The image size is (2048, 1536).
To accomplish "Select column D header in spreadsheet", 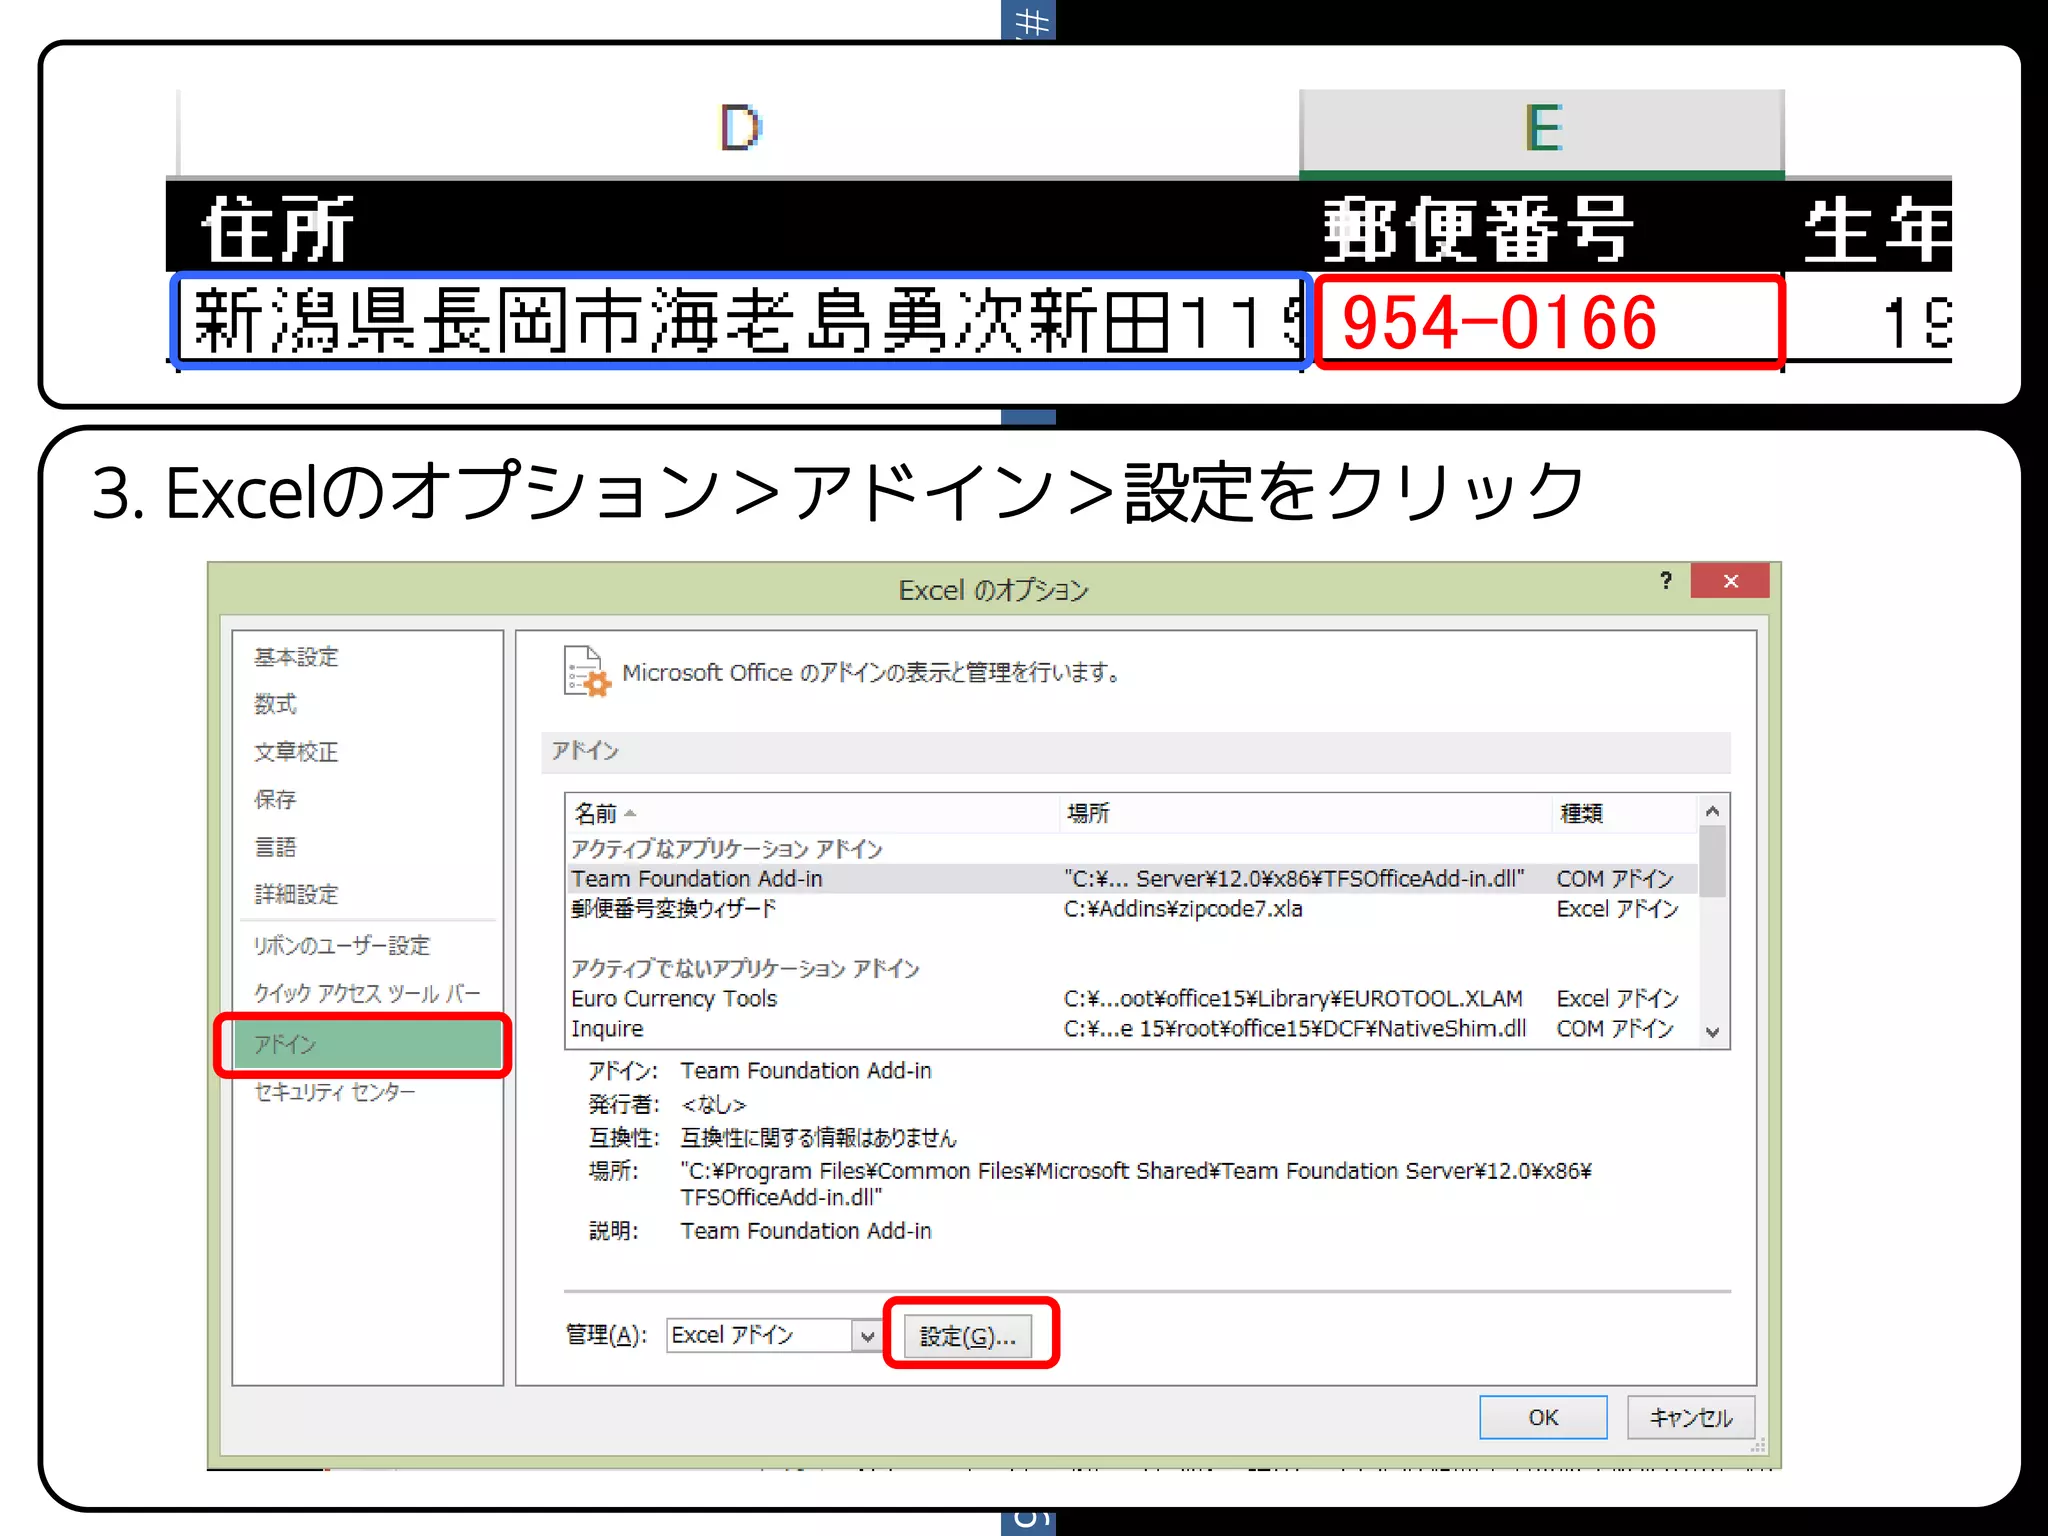I will click(x=740, y=130).
